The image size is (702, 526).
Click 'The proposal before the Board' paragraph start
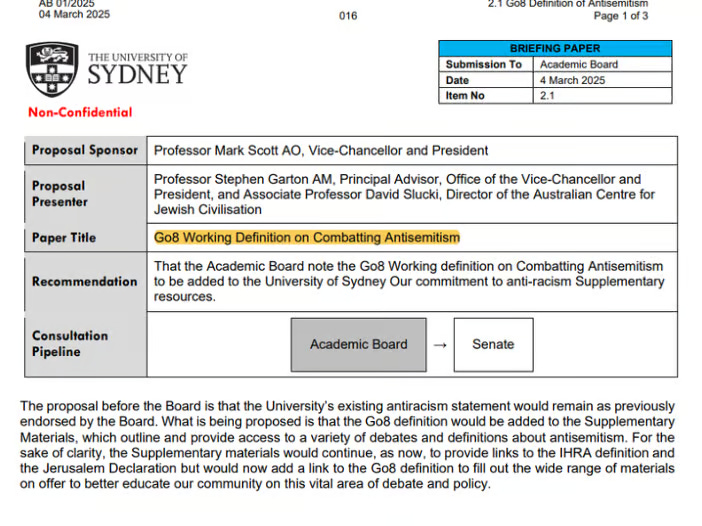click(x=110, y=406)
